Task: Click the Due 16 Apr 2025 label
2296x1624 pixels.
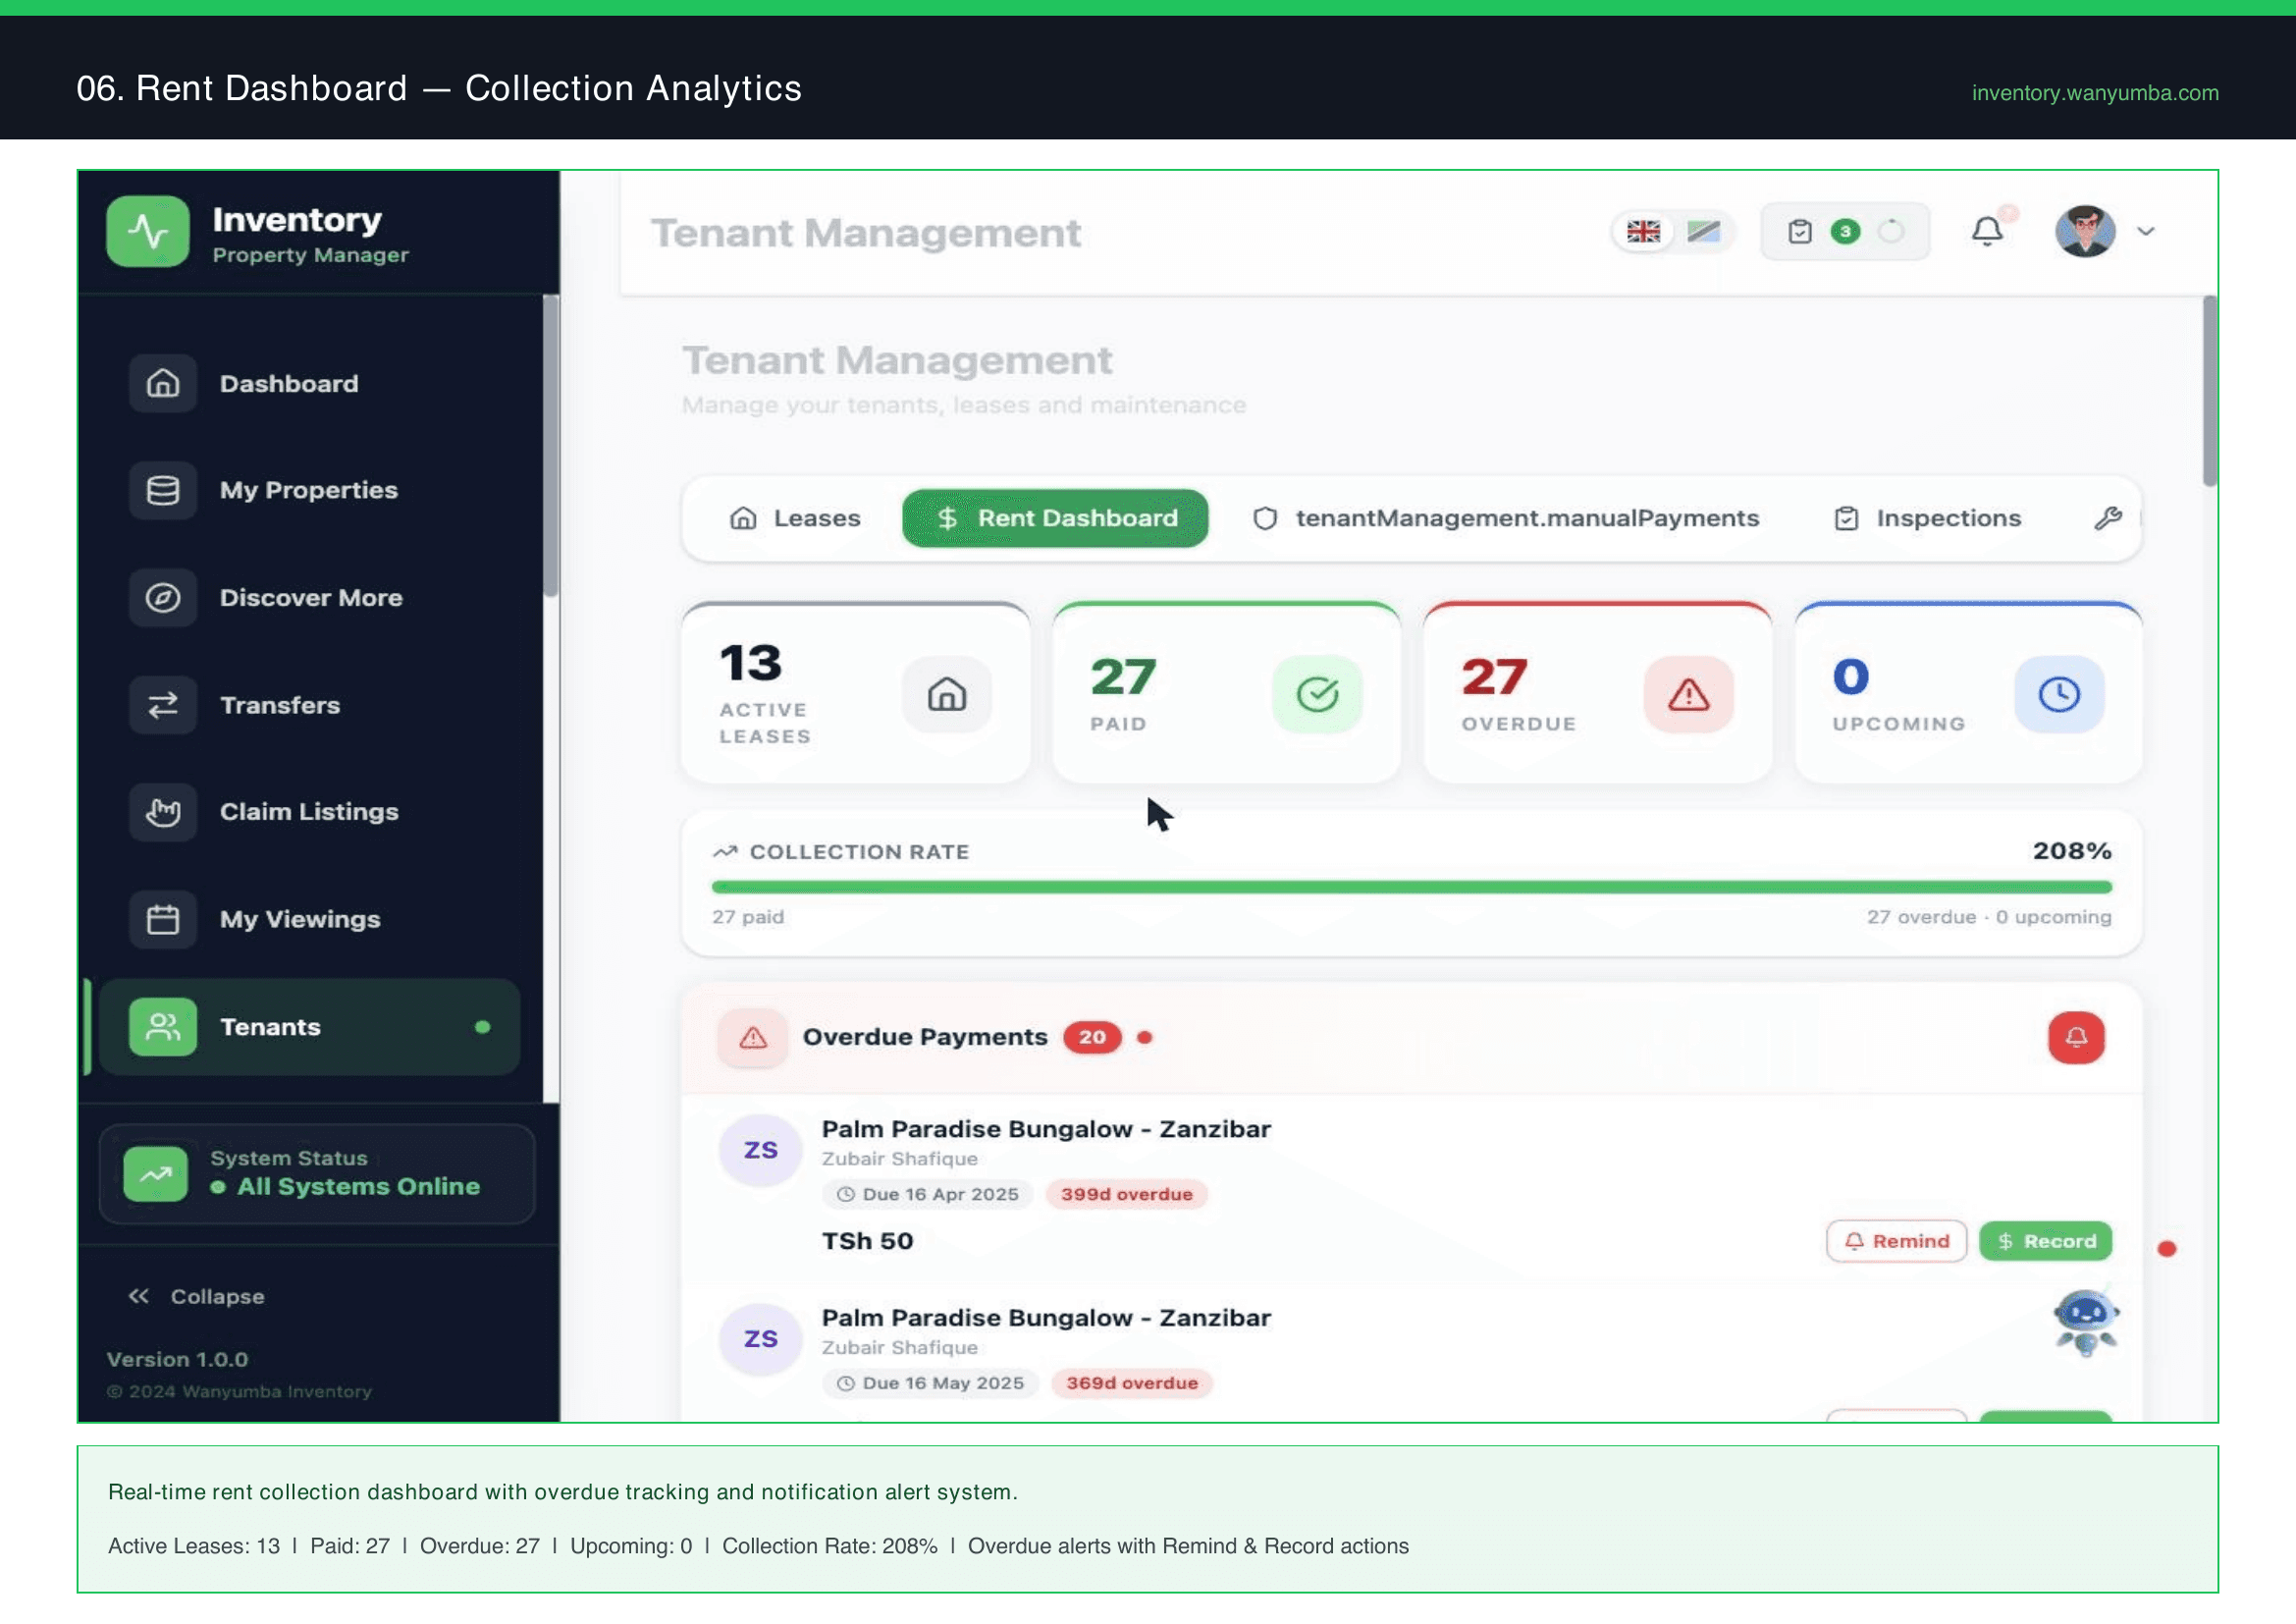Action: (x=928, y=1195)
